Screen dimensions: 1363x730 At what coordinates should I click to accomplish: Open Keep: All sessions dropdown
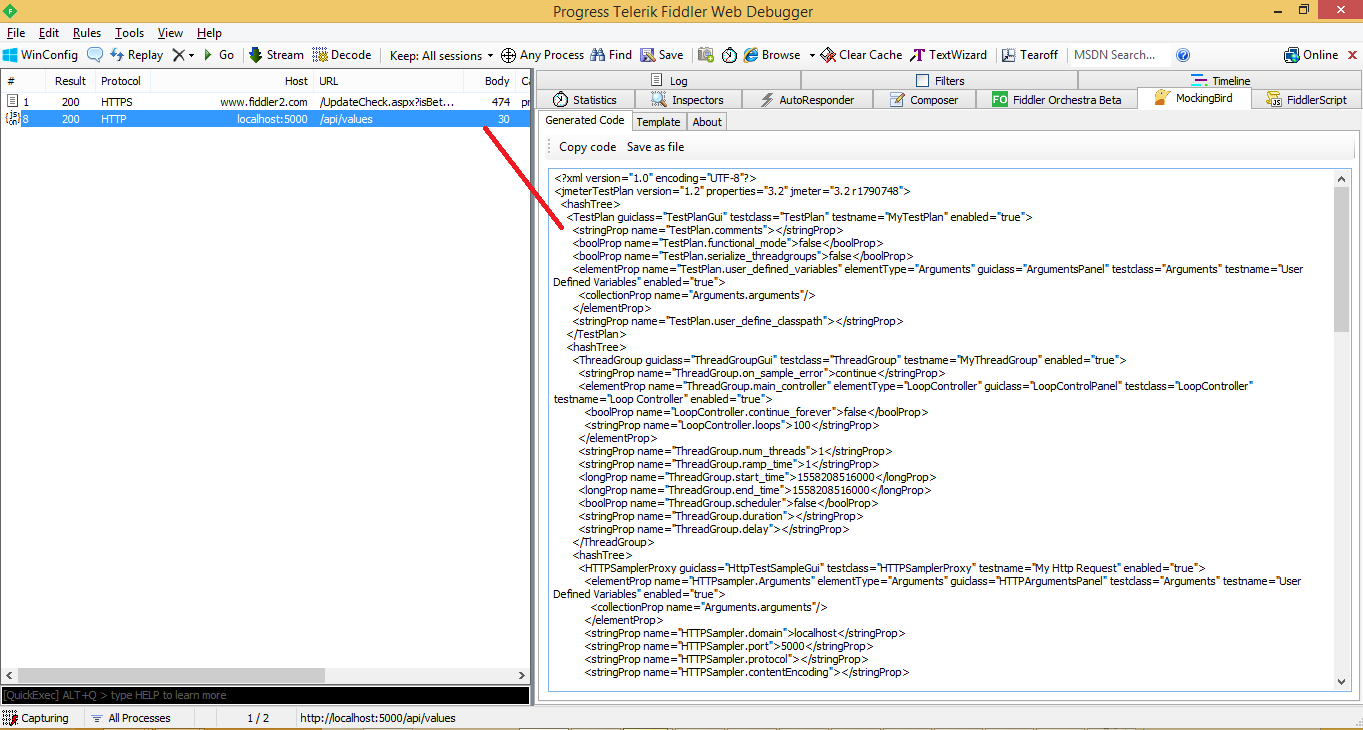click(x=442, y=55)
